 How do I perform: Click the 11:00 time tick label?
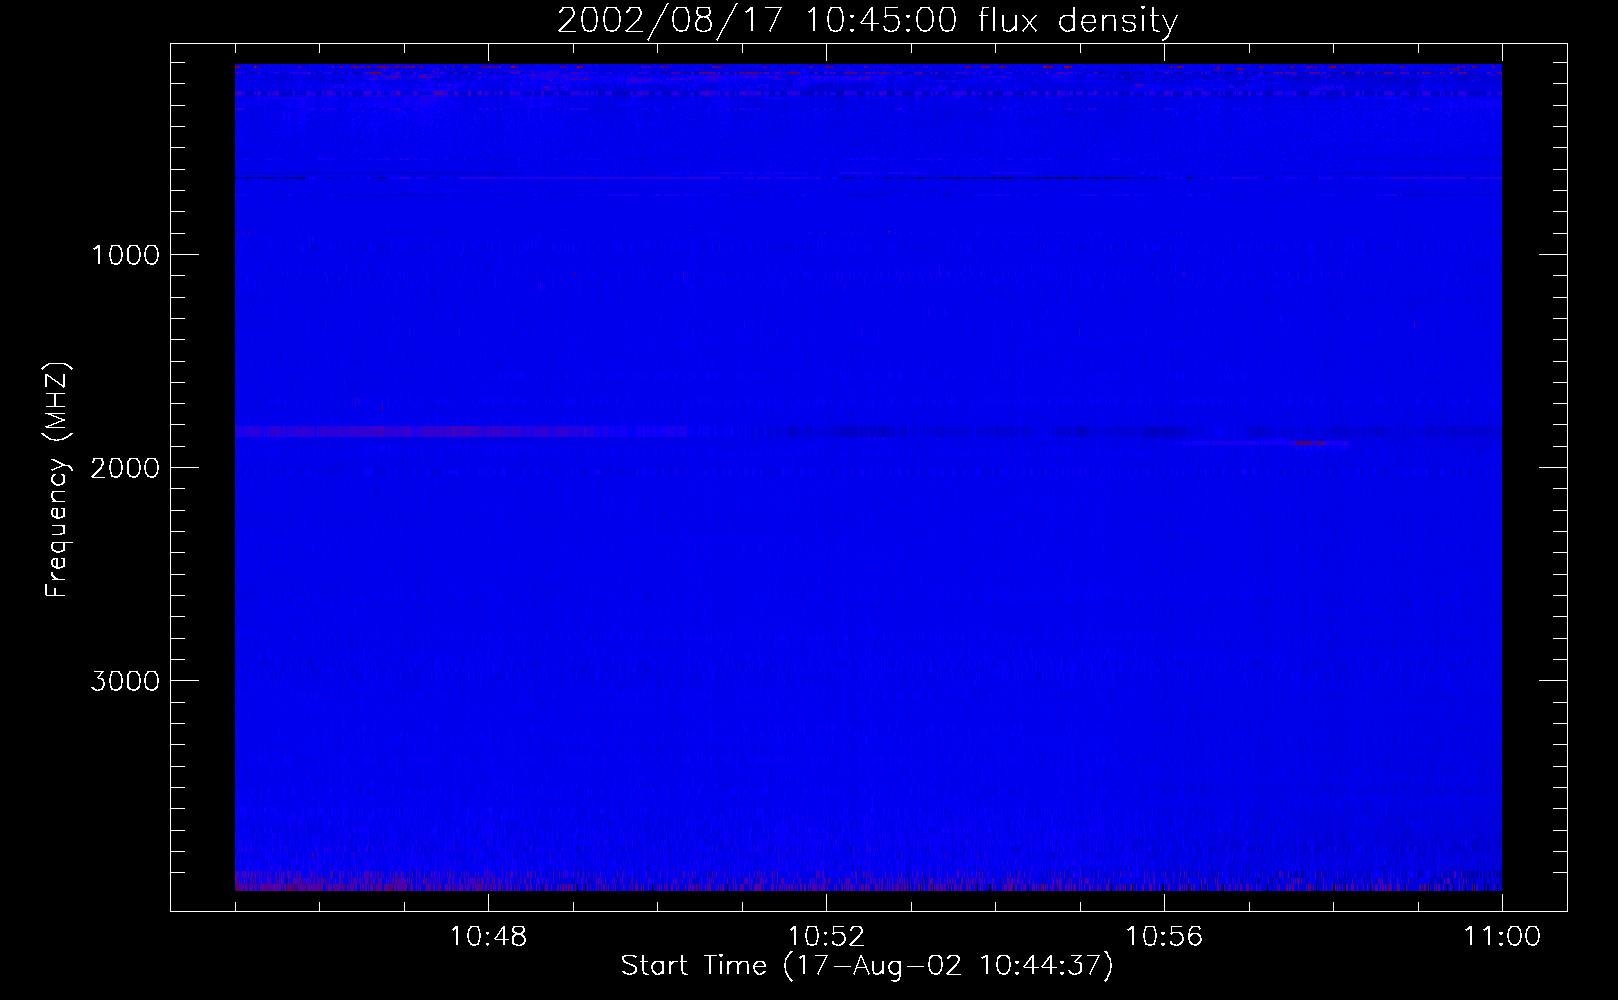pos(1502,937)
